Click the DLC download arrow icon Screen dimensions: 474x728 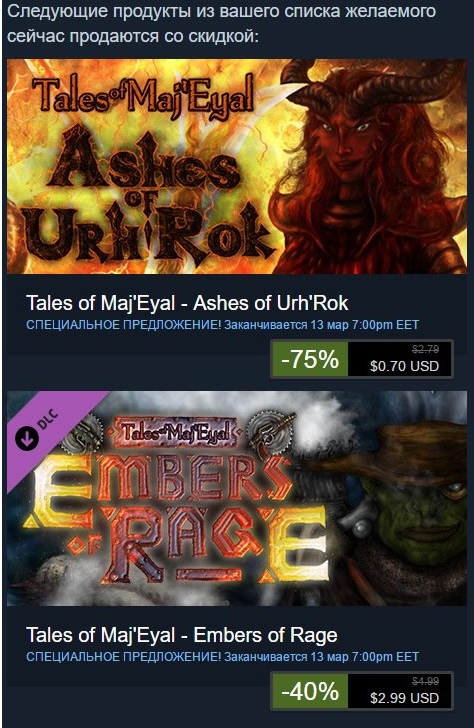point(26,438)
